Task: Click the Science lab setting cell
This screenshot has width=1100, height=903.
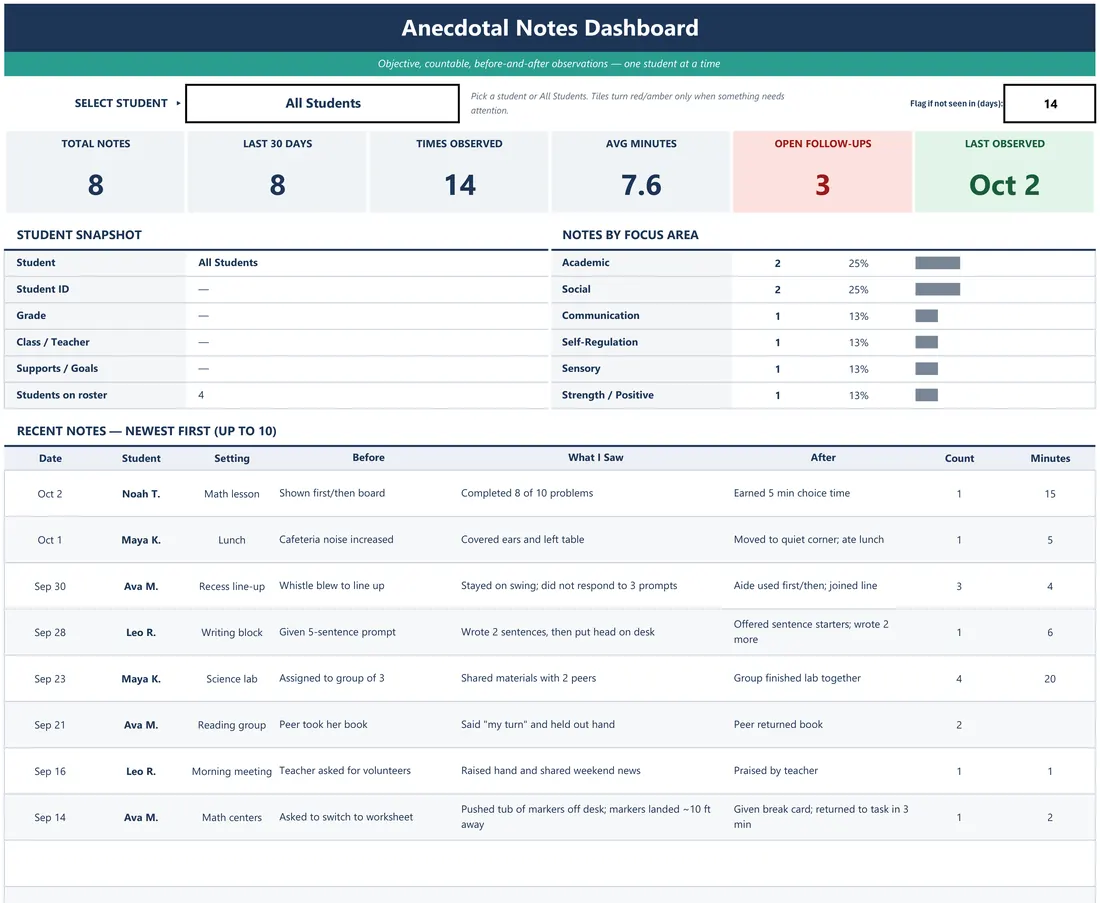Action: tap(232, 679)
